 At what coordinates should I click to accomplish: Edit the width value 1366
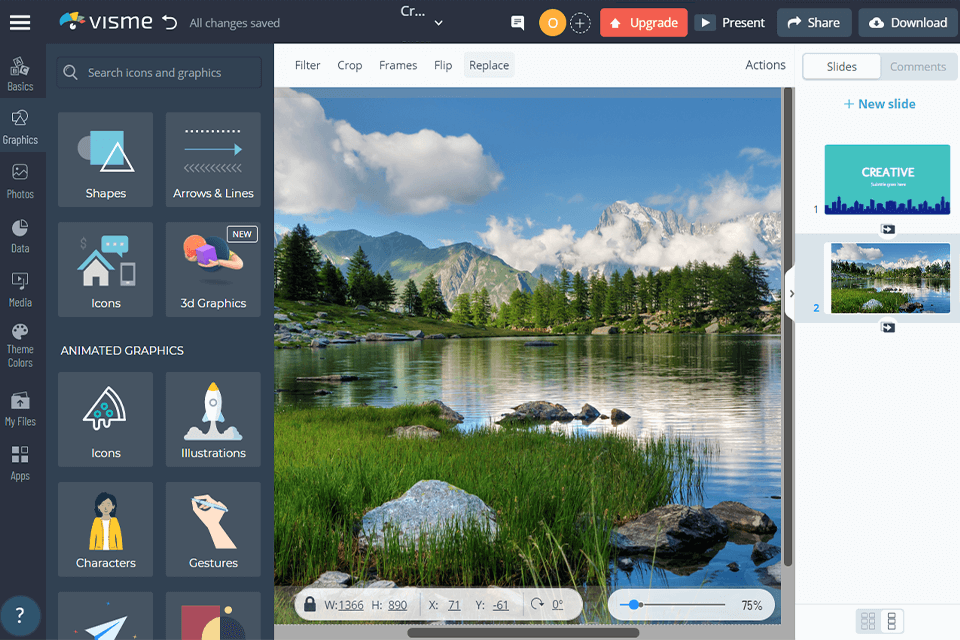pyautogui.click(x=351, y=605)
